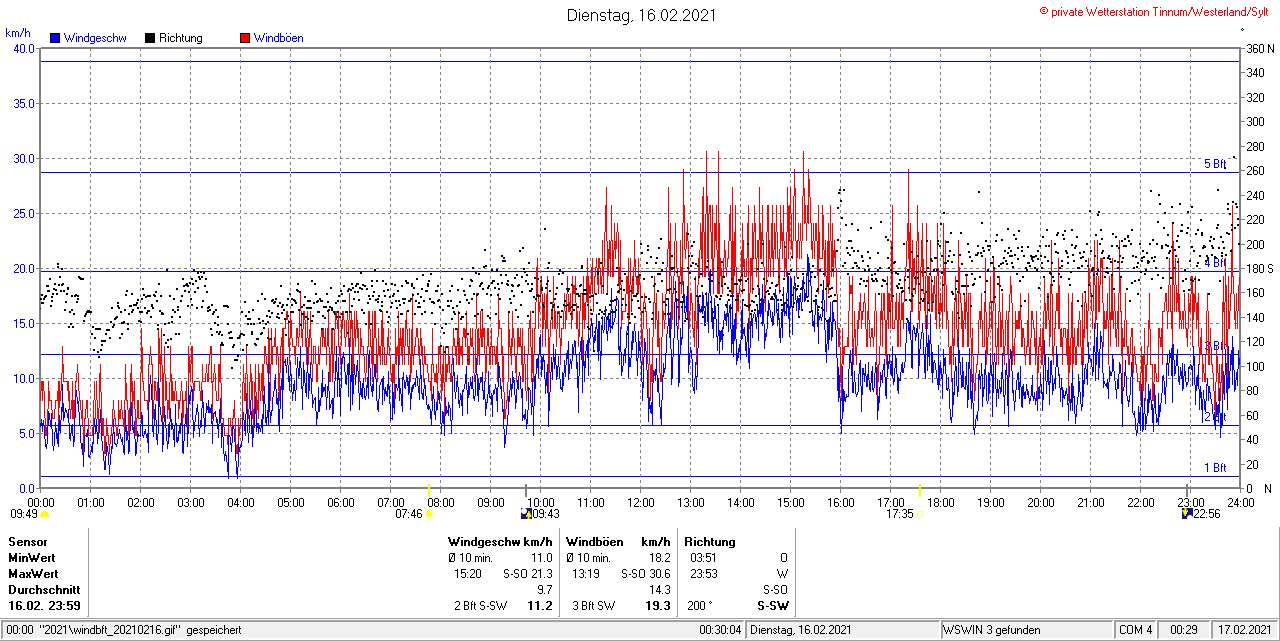Click the 16.02. 23:59 row label
The height and width of the screenshot is (641, 1280).
click(x=44, y=606)
